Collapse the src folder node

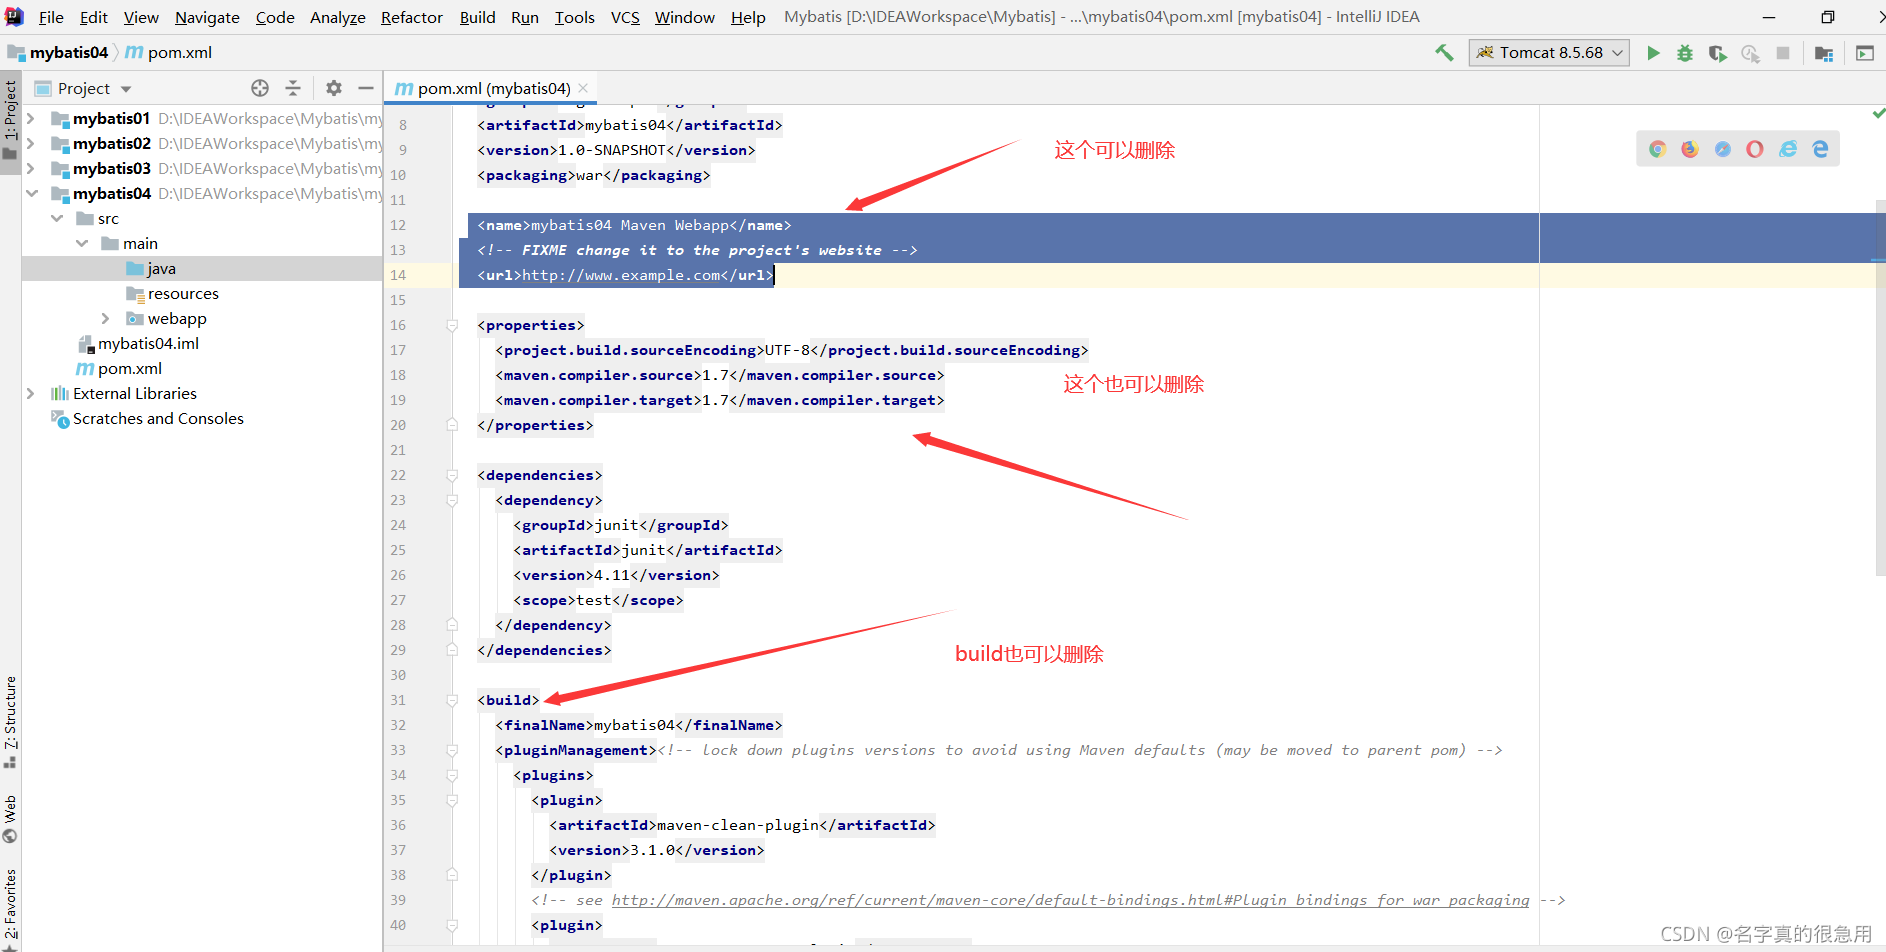(x=57, y=218)
